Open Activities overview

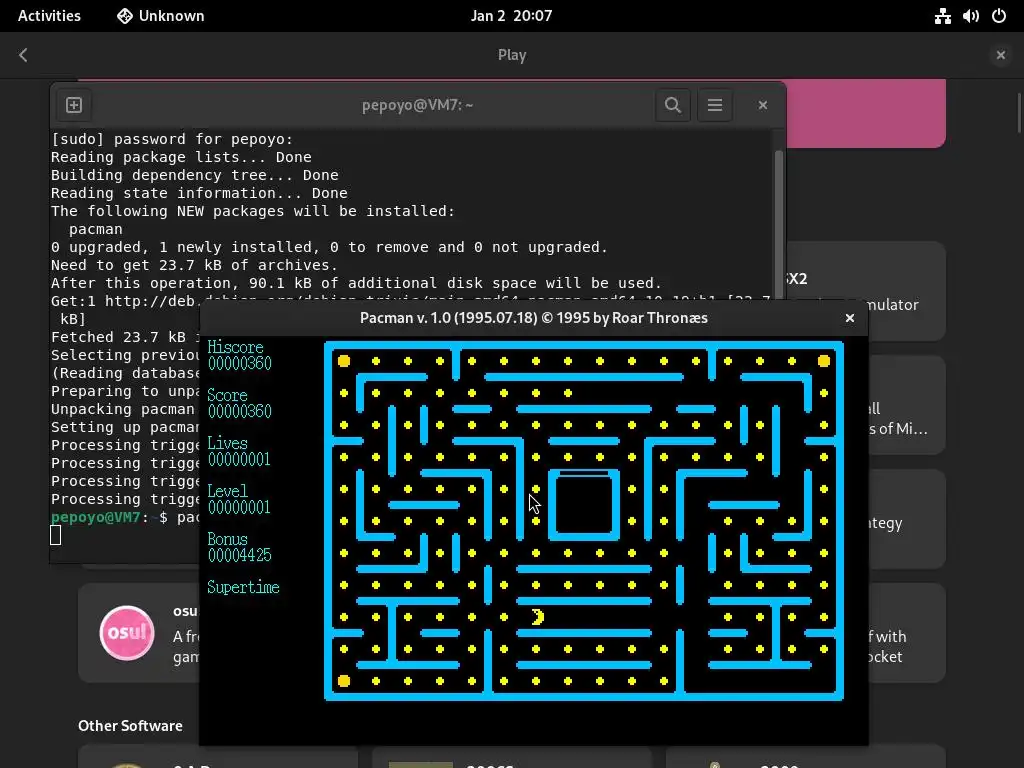click(49, 16)
